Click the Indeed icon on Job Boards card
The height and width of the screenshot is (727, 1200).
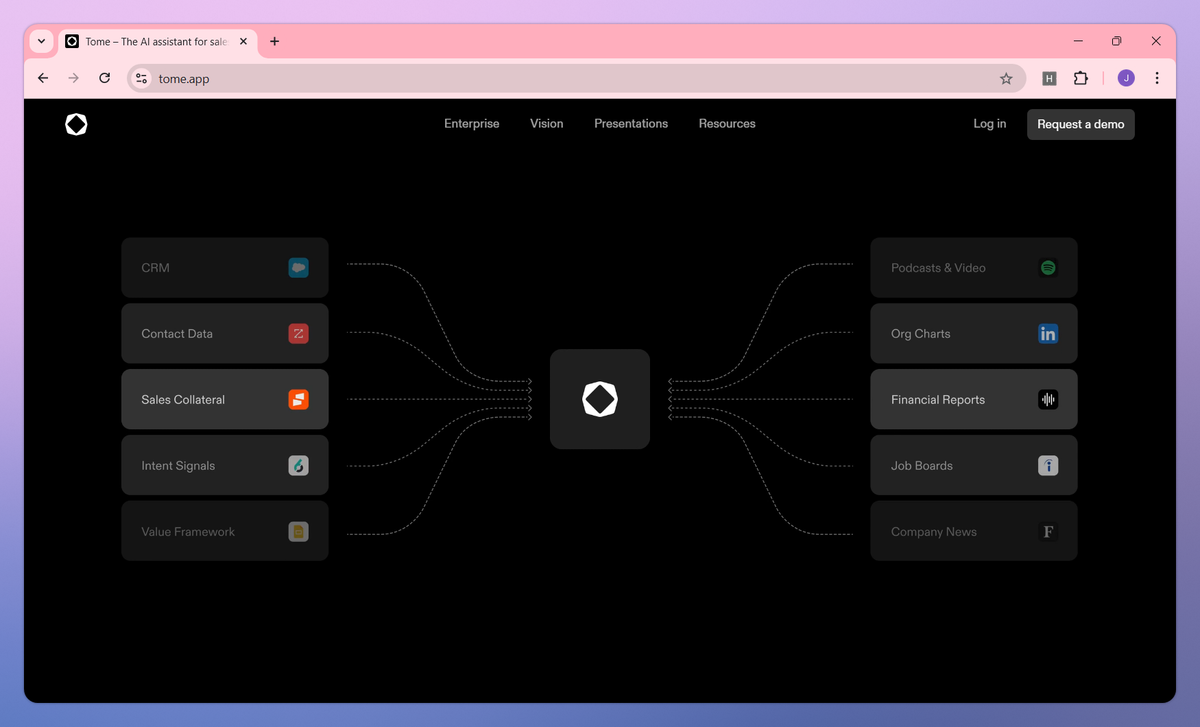pos(1047,465)
